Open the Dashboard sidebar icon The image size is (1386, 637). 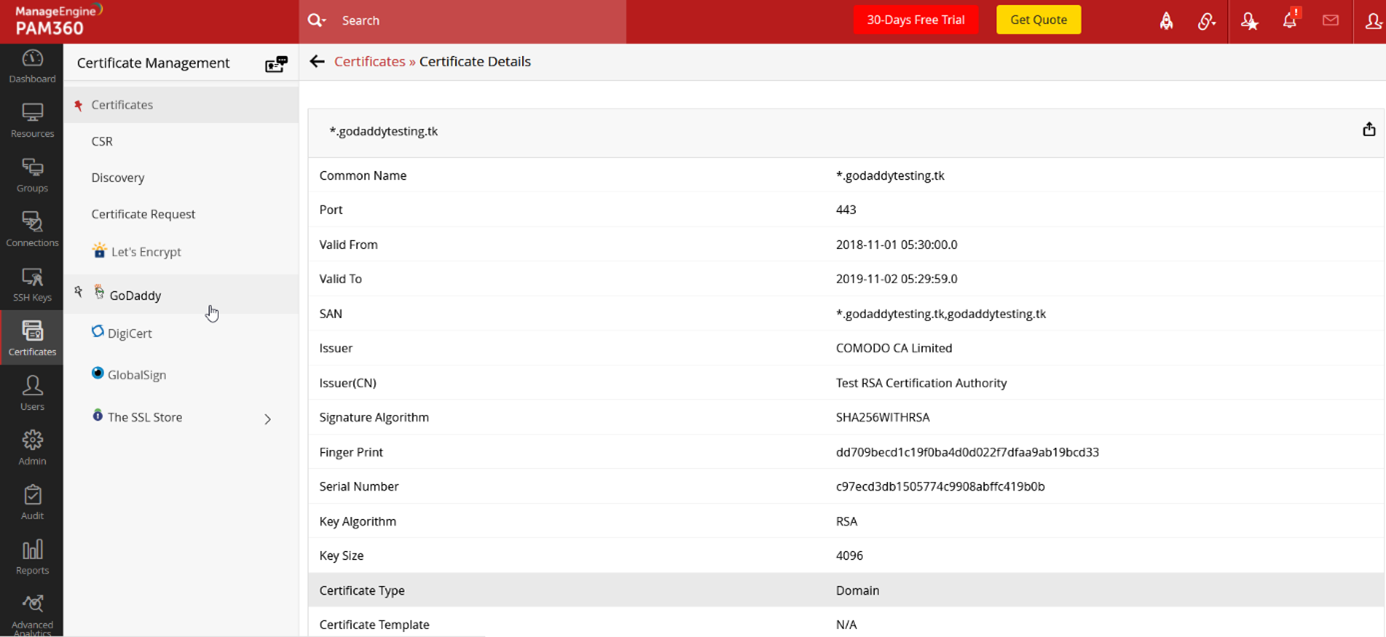click(32, 66)
